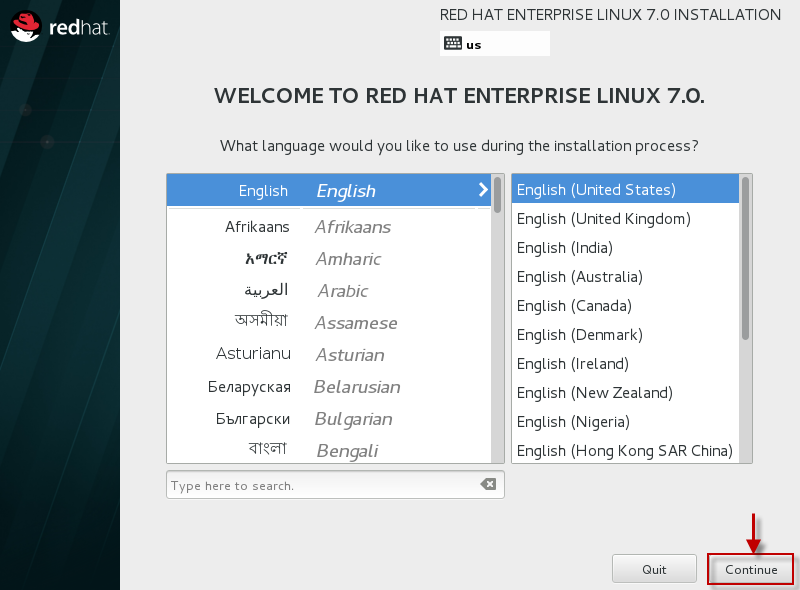
Task: Select Belarusian in the language list
Action: tap(329, 387)
